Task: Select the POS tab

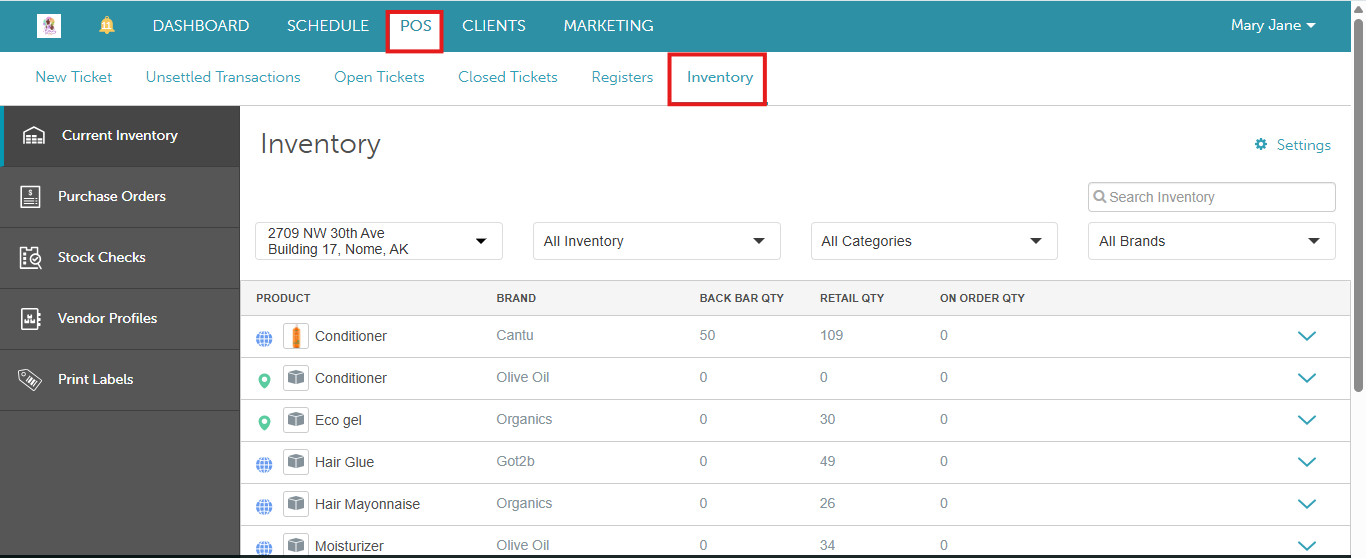Action: 416,26
